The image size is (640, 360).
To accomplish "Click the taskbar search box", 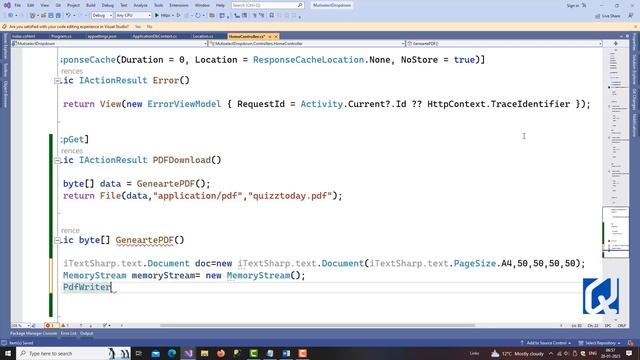I will pyautogui.click(x=73, y=353).
